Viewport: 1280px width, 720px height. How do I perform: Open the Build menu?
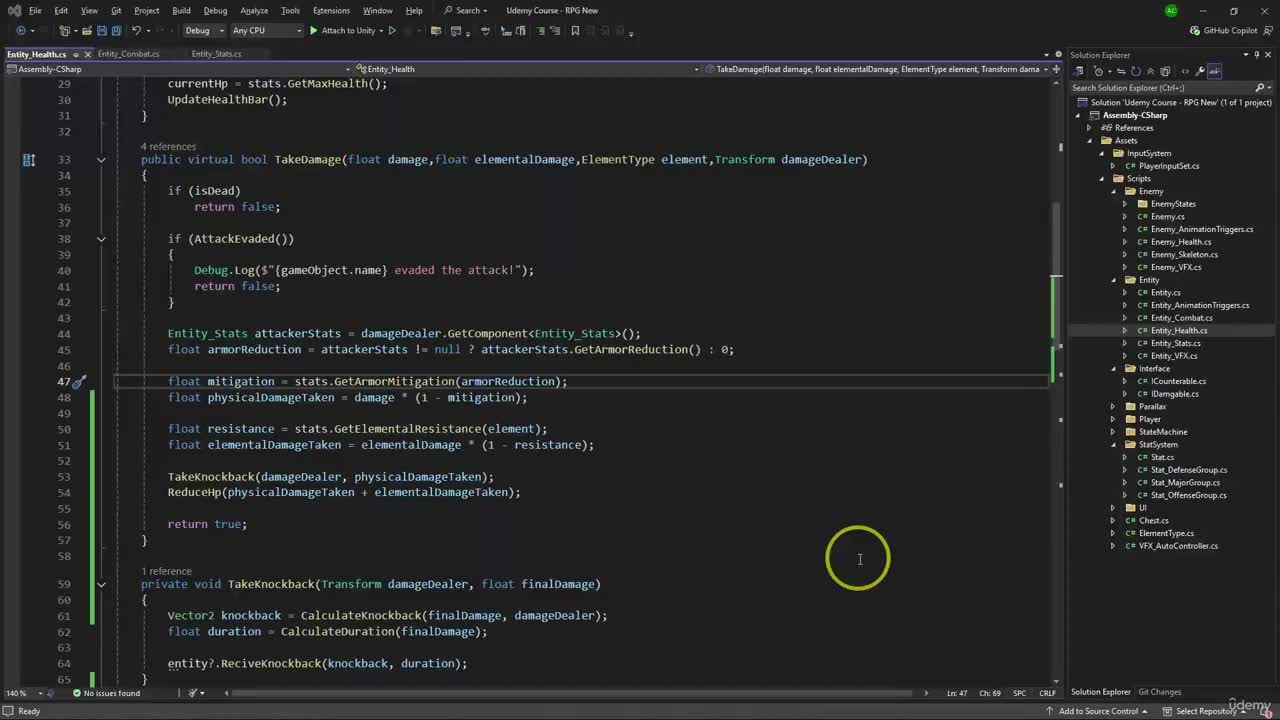[x=181, y=11]
